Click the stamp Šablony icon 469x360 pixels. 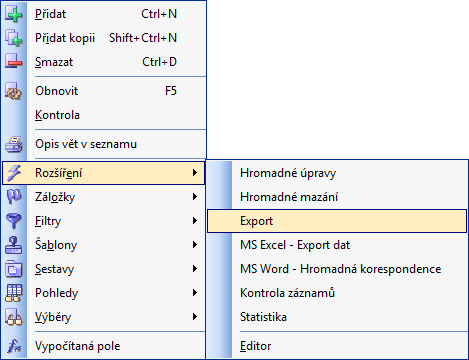click(14, 245)
